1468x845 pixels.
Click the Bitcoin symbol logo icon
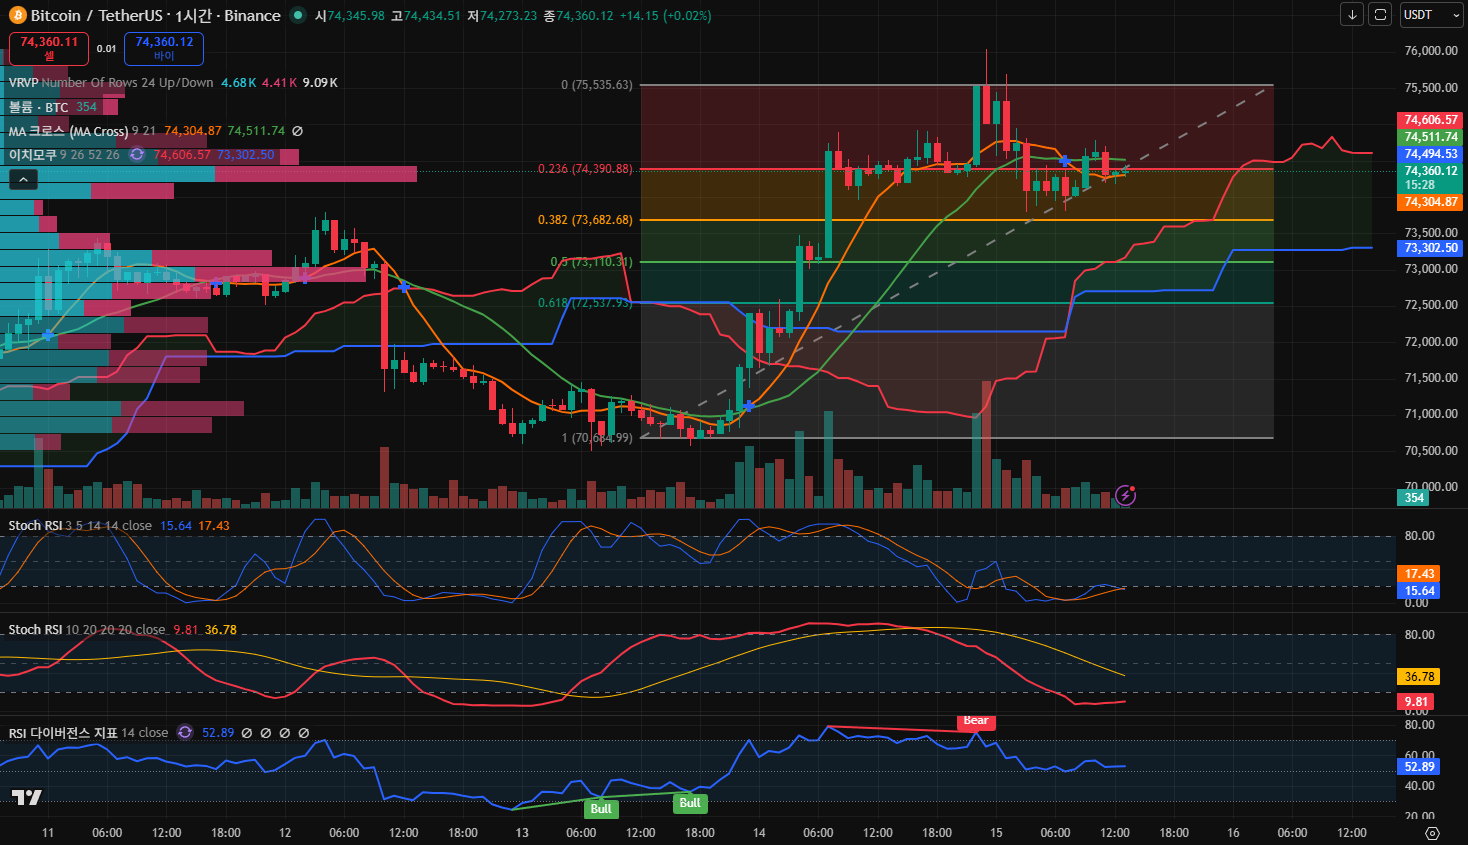18,16
